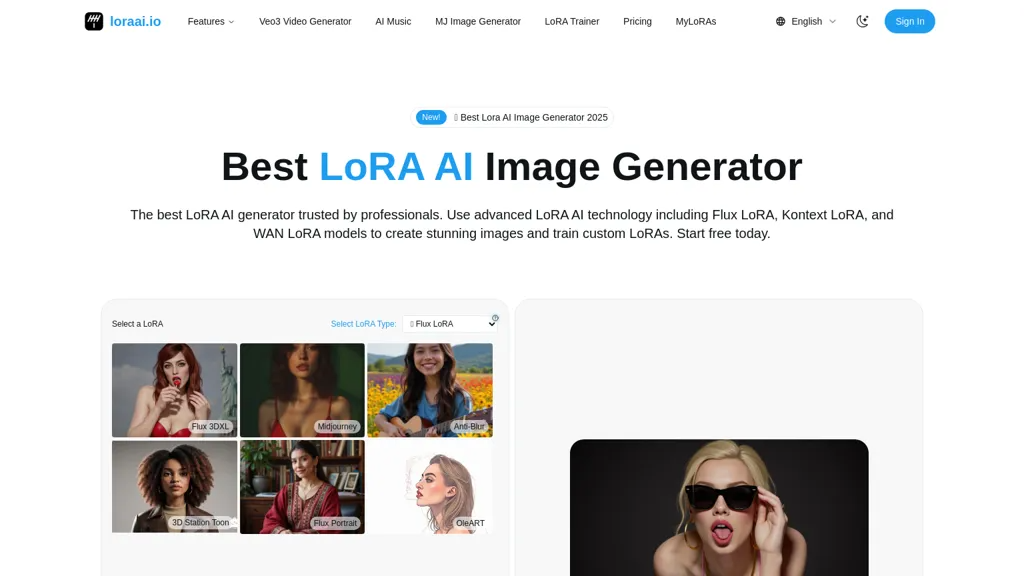This screenshot has width=1024, height=576.
Task: Click the Select LoRA Type label
Action: [363, 324]
